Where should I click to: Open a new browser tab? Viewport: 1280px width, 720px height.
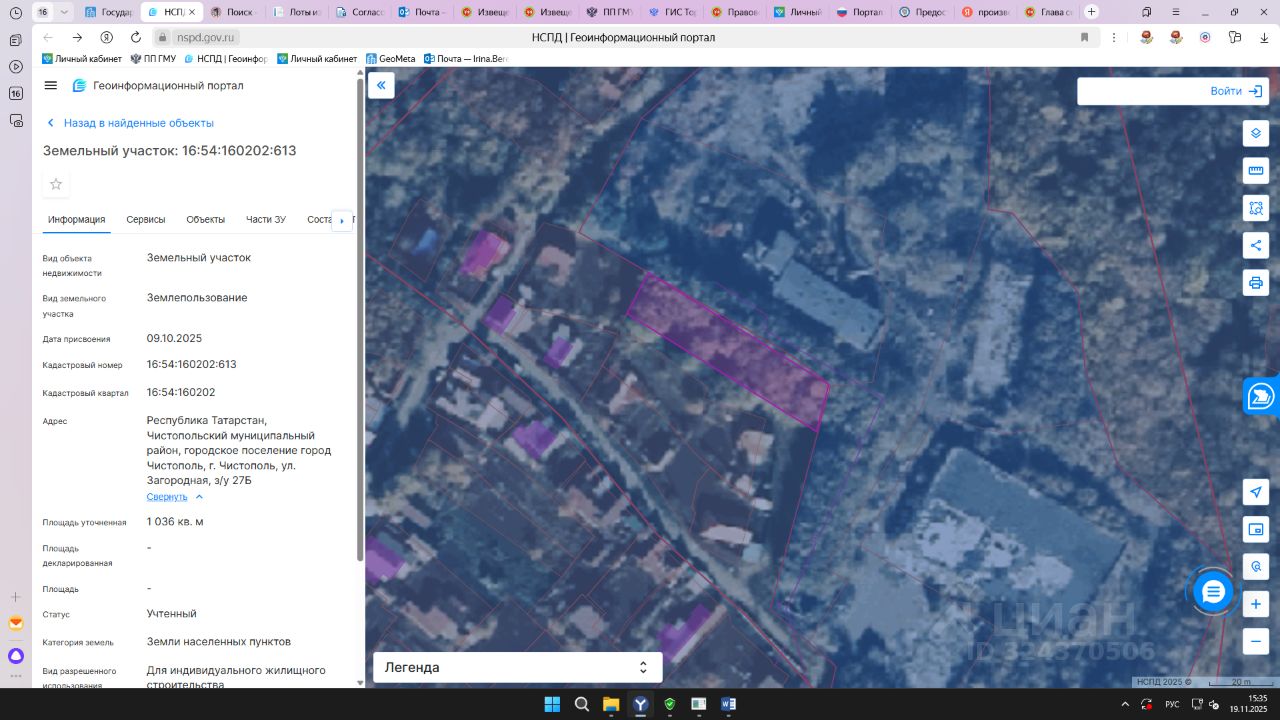pos(1091,12)
